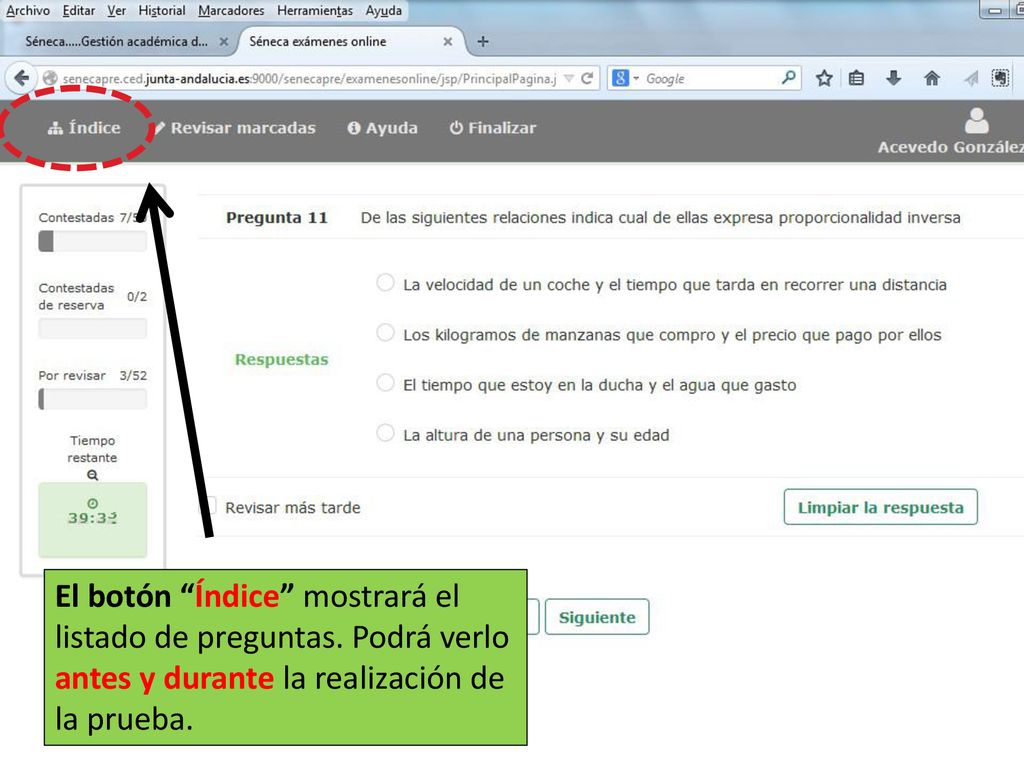The image size is (1024, 768).
Task: Select answer about shower time and water
Action: tap(385, 383)
